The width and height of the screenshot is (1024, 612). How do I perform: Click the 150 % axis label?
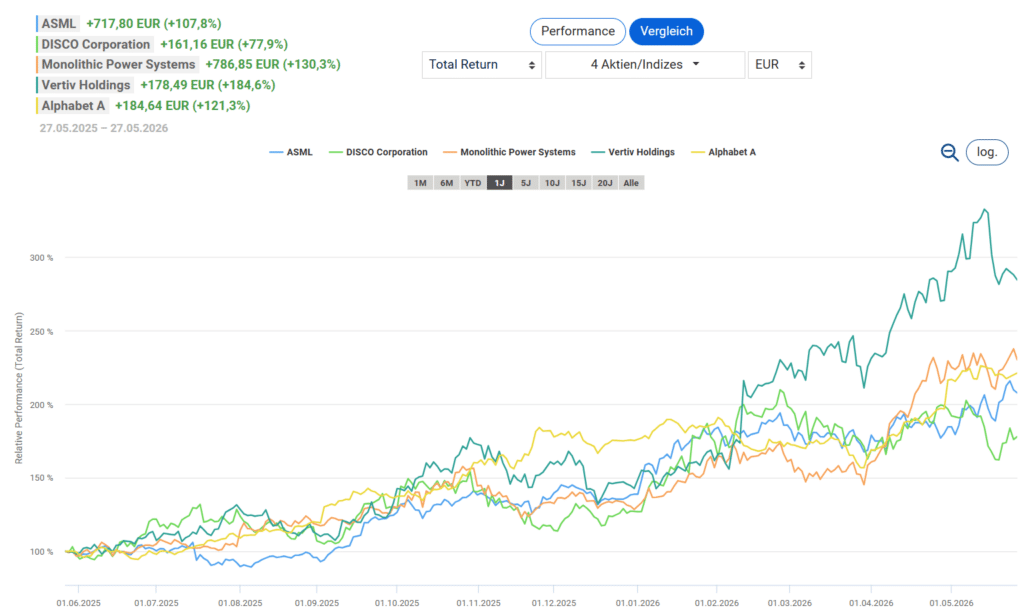click(41, 478)
